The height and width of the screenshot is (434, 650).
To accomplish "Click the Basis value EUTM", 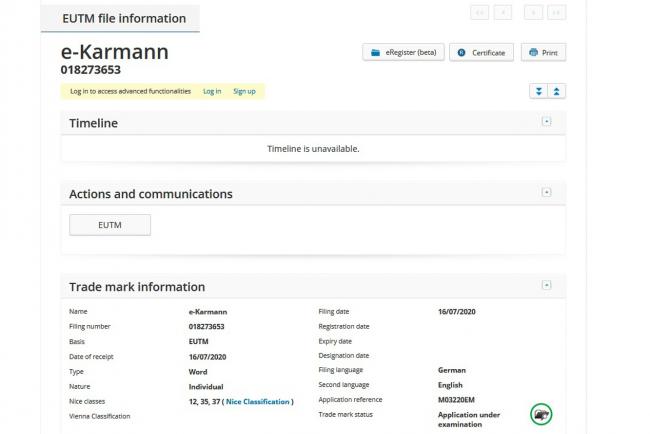I will [x=198, y=342].
